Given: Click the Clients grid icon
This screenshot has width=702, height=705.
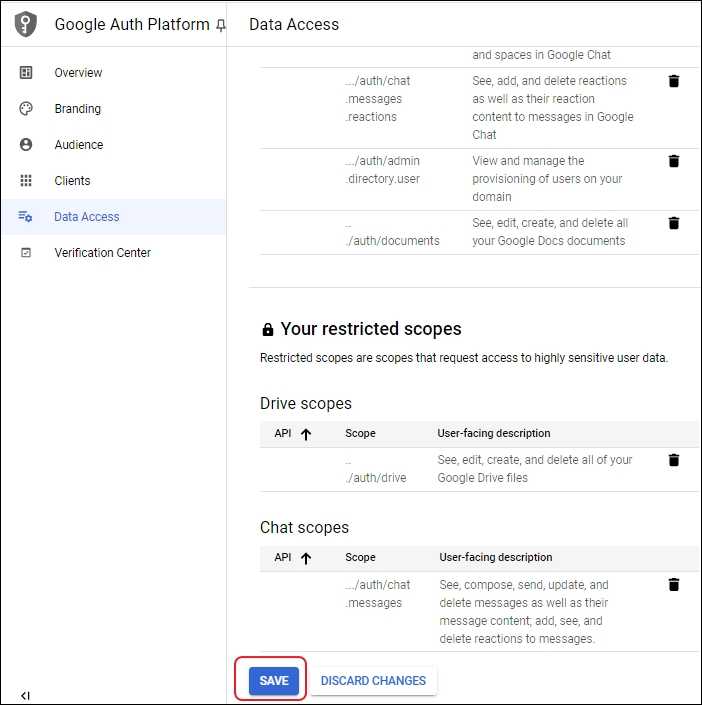Looking at the screenshot, I should coord(26,180).
